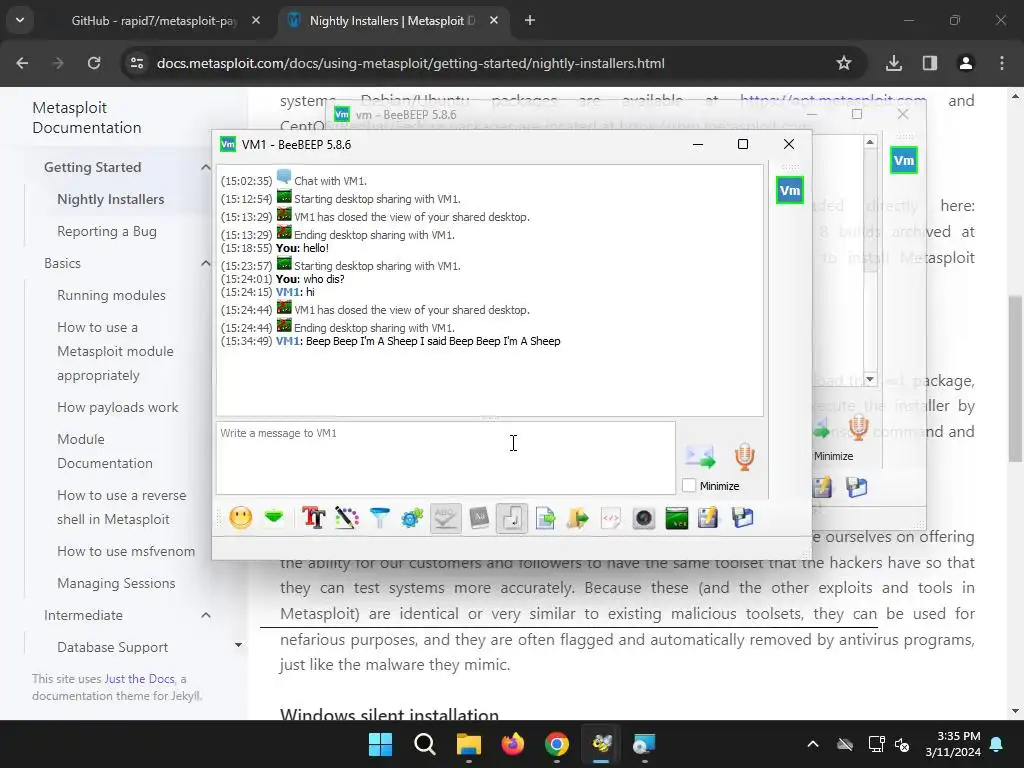The width and height of the screenshot is (1024, 768).
Task: Click the microphone icon in the background vm window
Action: (859, 428)
